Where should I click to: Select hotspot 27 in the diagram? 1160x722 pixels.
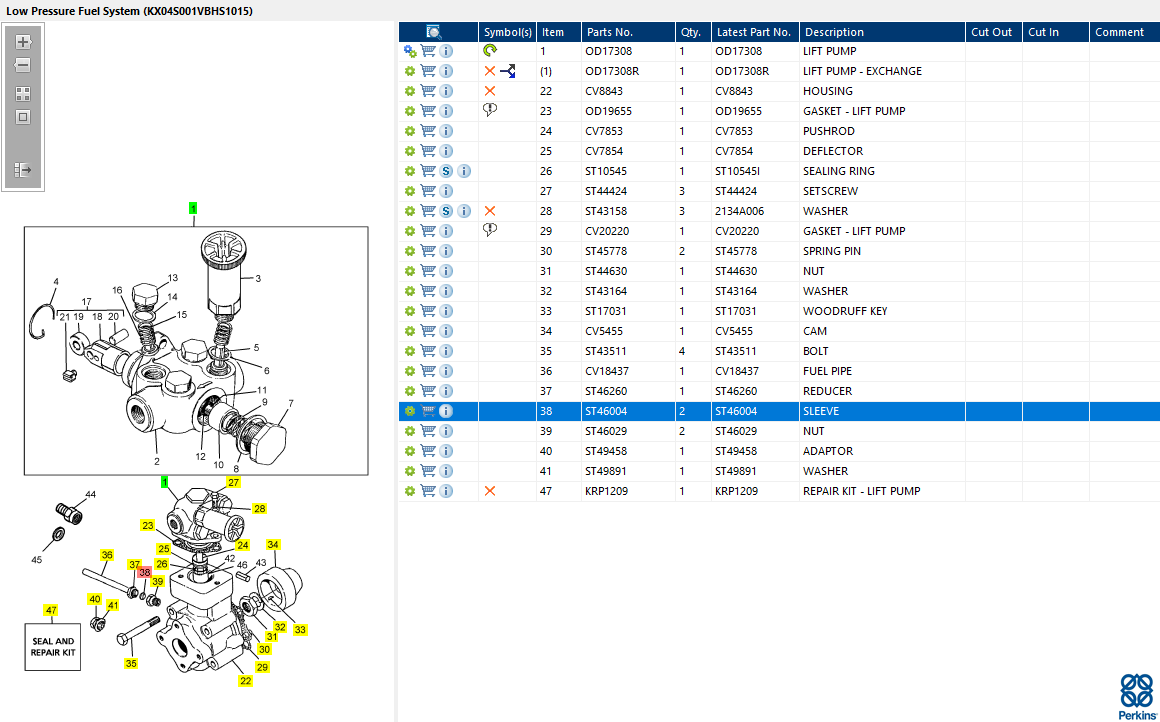(234, 482)
